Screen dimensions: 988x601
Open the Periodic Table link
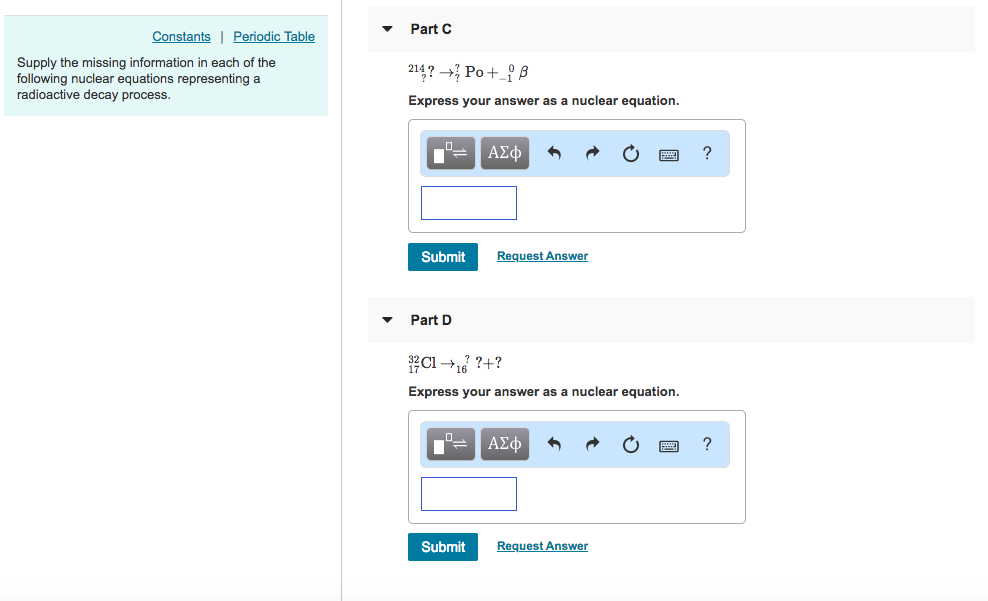pos(273,36)
